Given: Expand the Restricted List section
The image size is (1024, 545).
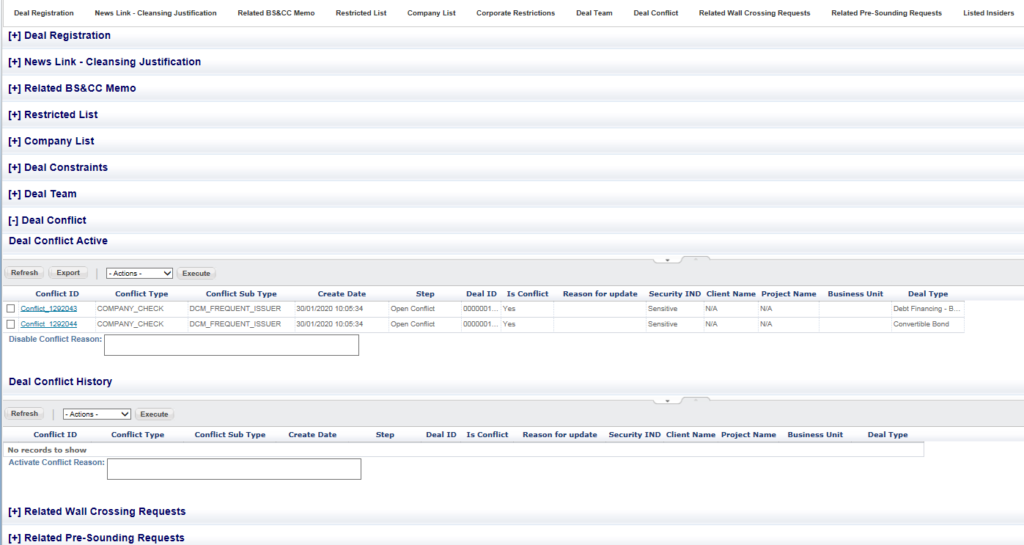Looking at the screenshot, I should [x=53, y=115].
